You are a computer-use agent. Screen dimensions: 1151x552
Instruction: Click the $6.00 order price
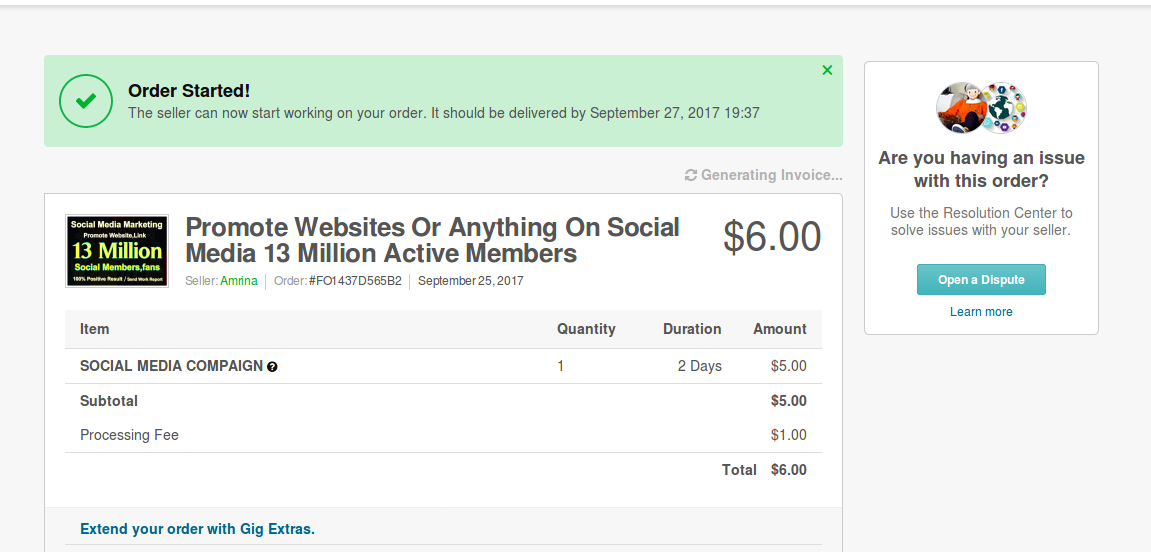click(x=771, y=237)
